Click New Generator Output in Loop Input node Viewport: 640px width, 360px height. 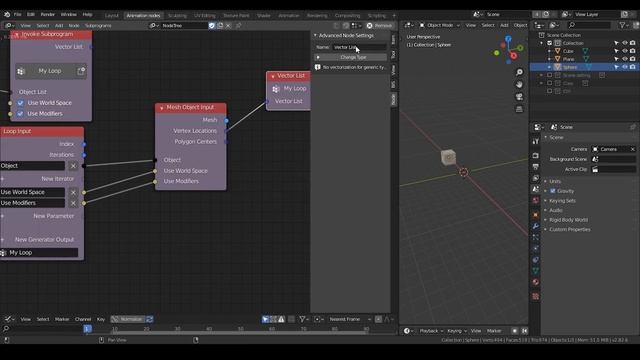(44, 240)
